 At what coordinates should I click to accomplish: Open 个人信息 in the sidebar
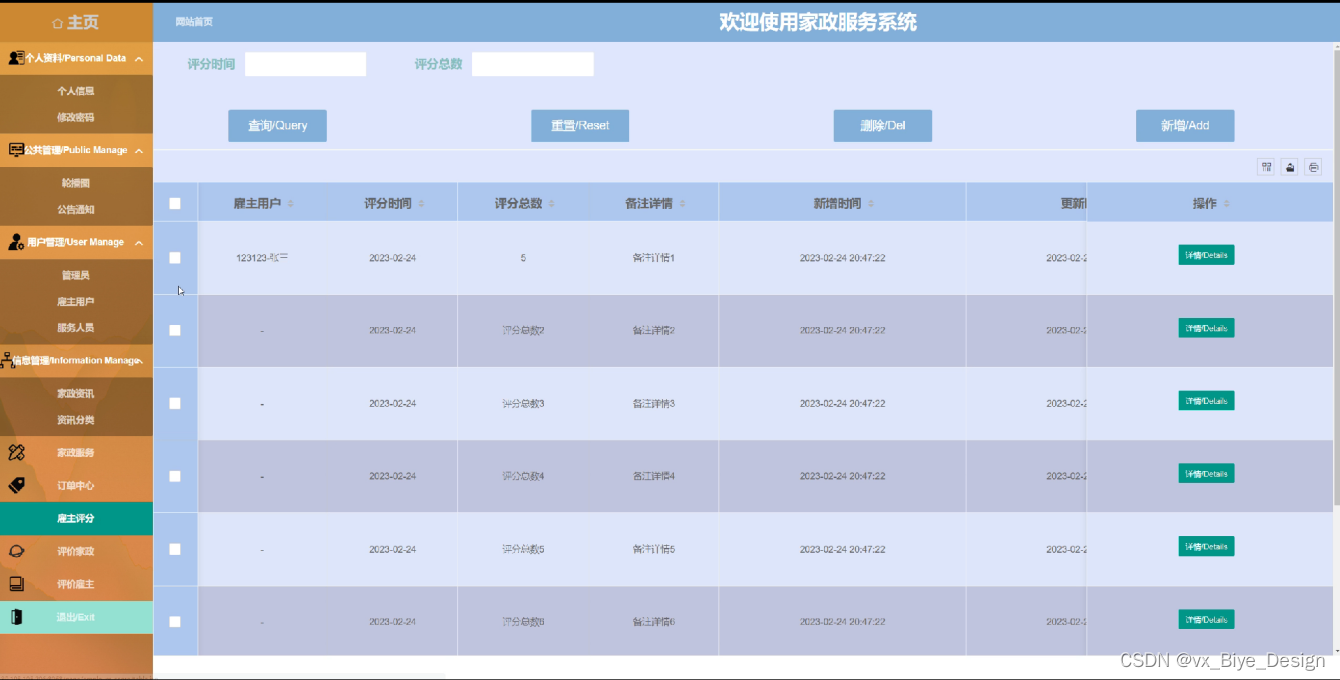point(76,91)
